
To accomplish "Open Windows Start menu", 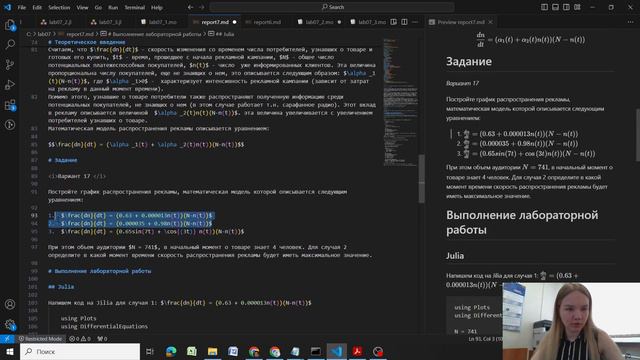I will 10,351.
